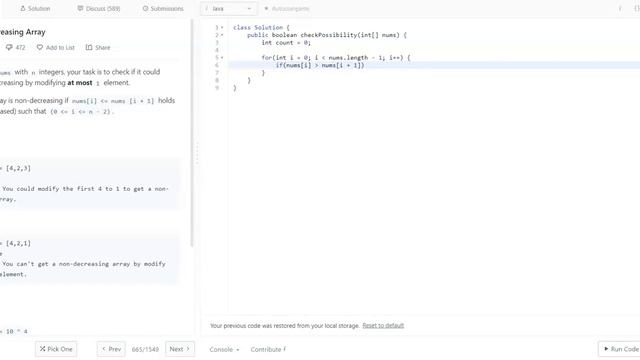Open the Java language dropdown
640x360 pixels.
click(x=229, y=9)
